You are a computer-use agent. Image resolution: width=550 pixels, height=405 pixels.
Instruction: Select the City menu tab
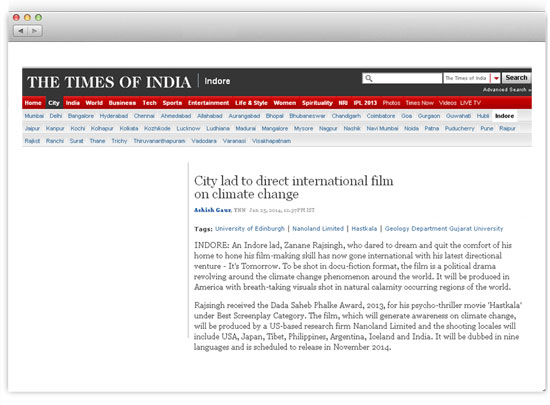(54, 103)
